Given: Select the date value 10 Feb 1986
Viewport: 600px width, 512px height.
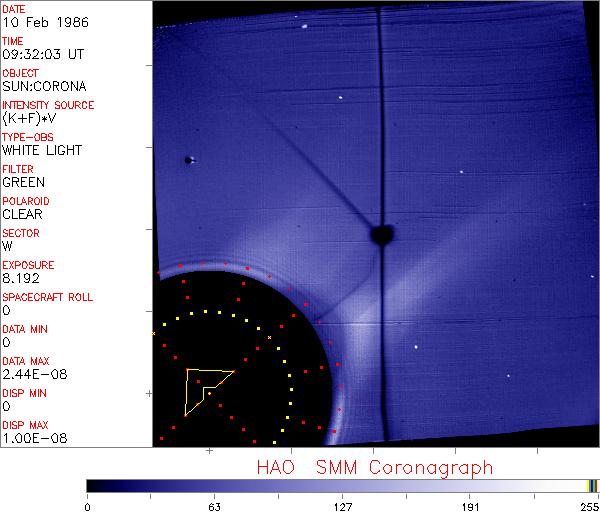Looking at the screenshot, I should point(46,22).
